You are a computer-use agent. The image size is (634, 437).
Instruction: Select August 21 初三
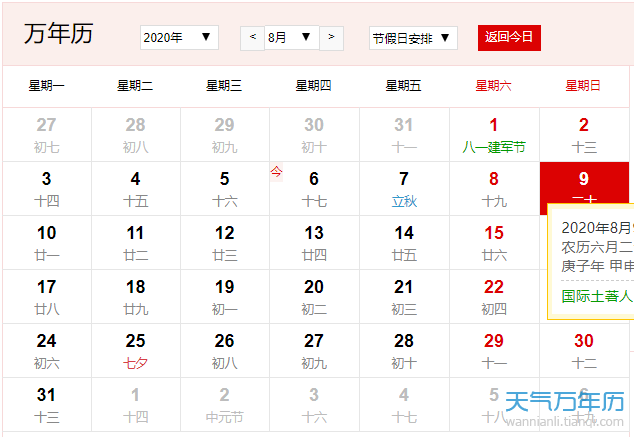pyautogui.click(x=404, y=297)
